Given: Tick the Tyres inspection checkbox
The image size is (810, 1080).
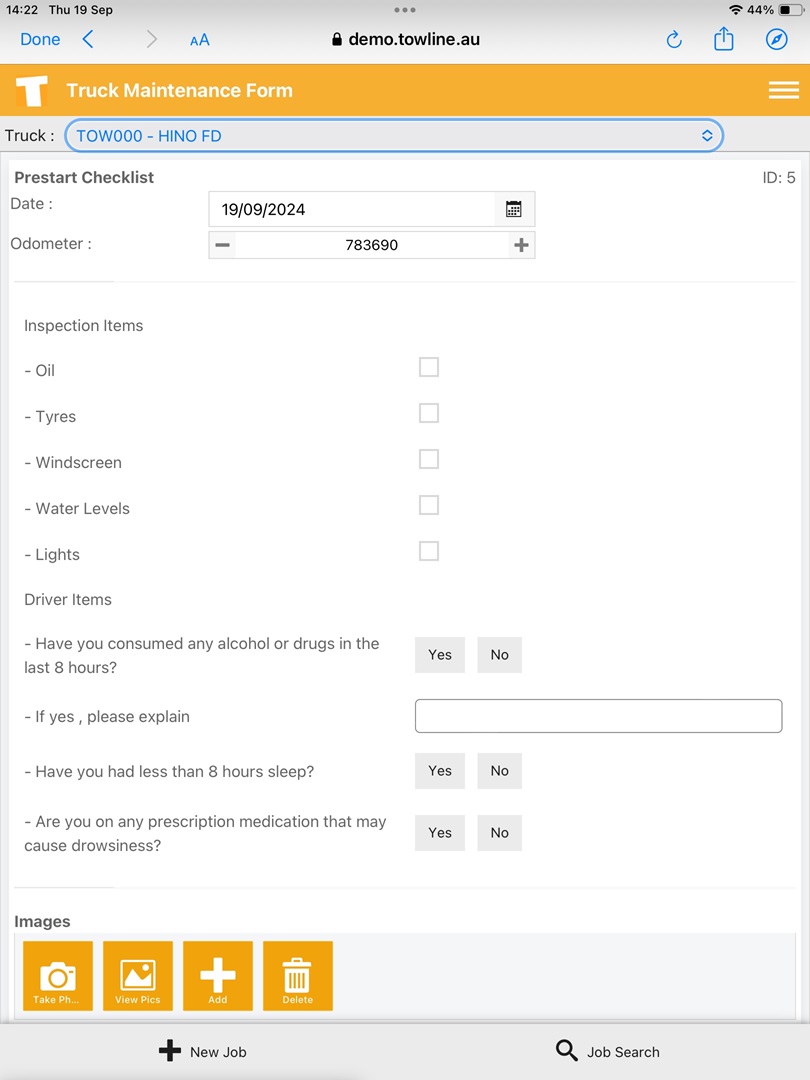Looking at the screenshot, I should point(429,414).
